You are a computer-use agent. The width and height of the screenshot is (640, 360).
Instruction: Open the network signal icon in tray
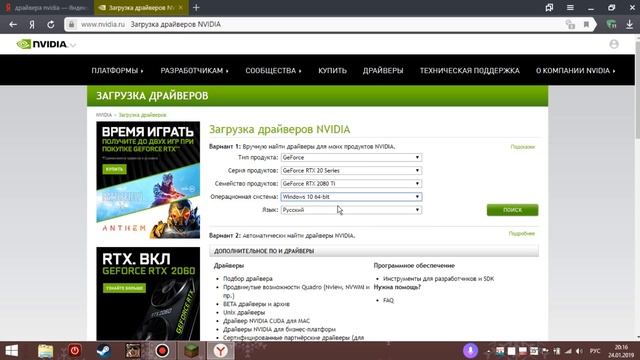tap(568, 351)
